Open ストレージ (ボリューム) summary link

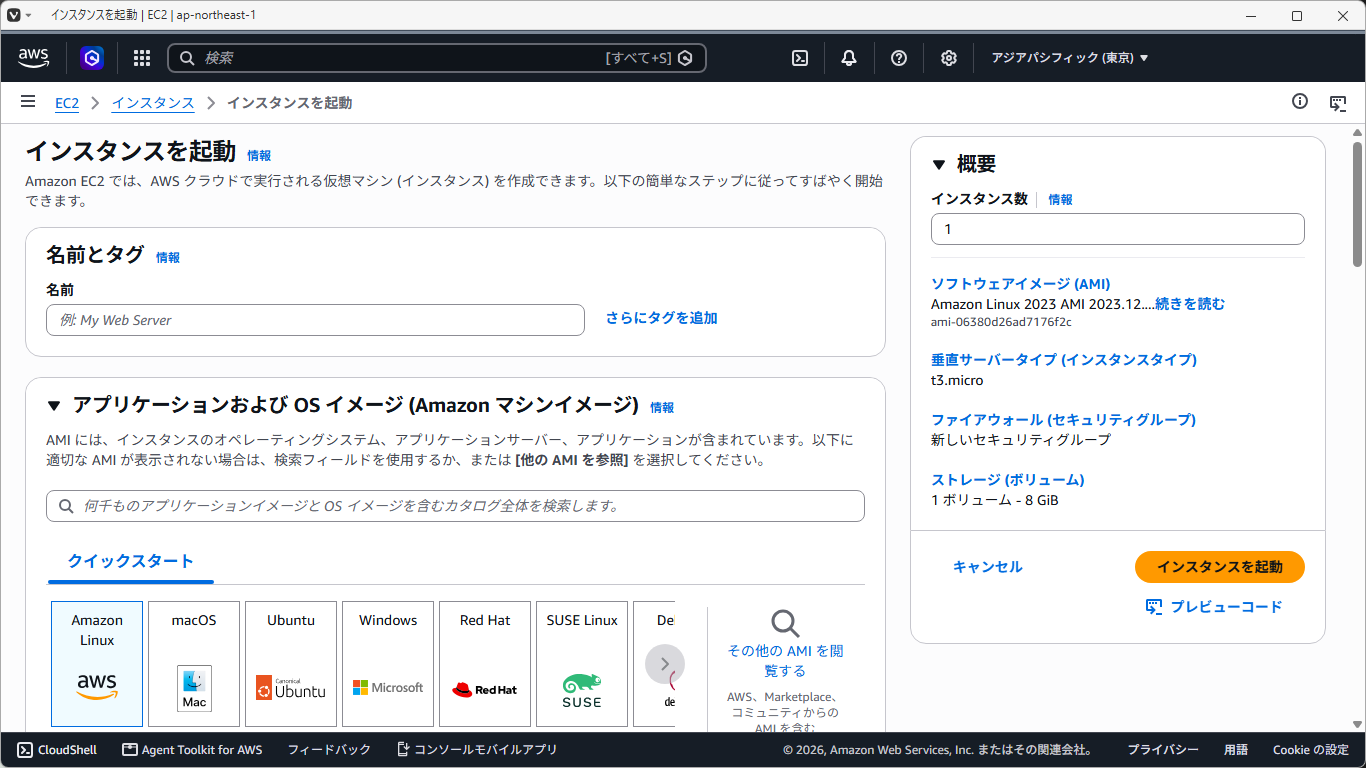click(x=1008, y=480)
